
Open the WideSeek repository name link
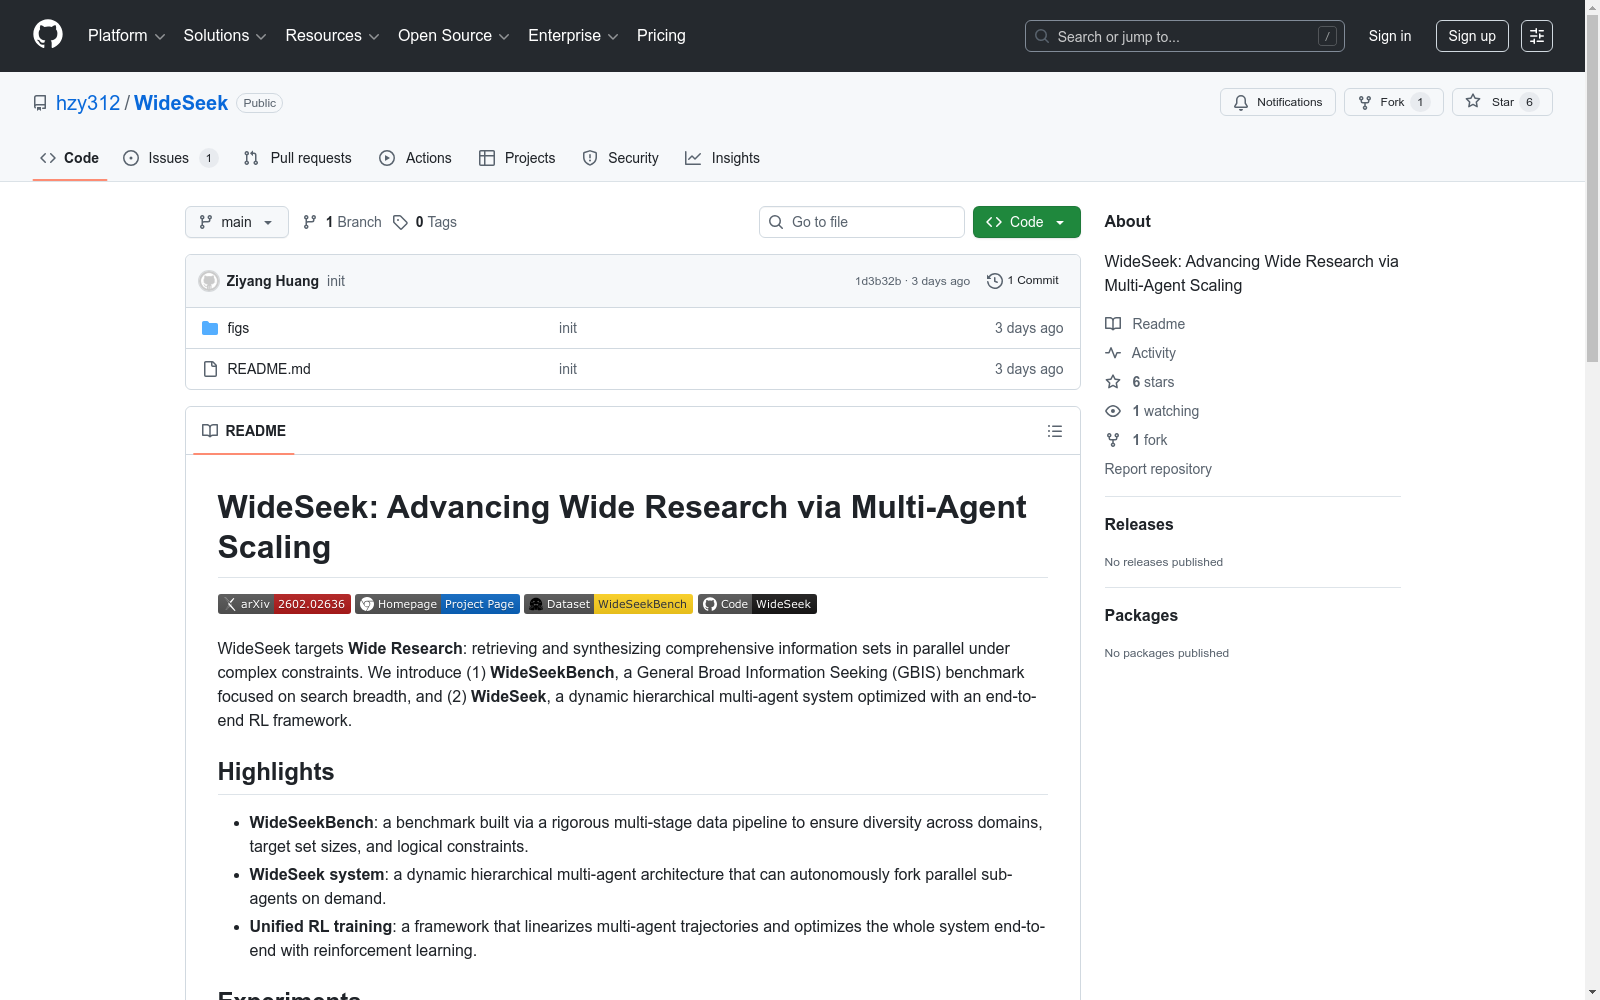tap(181, 103)
